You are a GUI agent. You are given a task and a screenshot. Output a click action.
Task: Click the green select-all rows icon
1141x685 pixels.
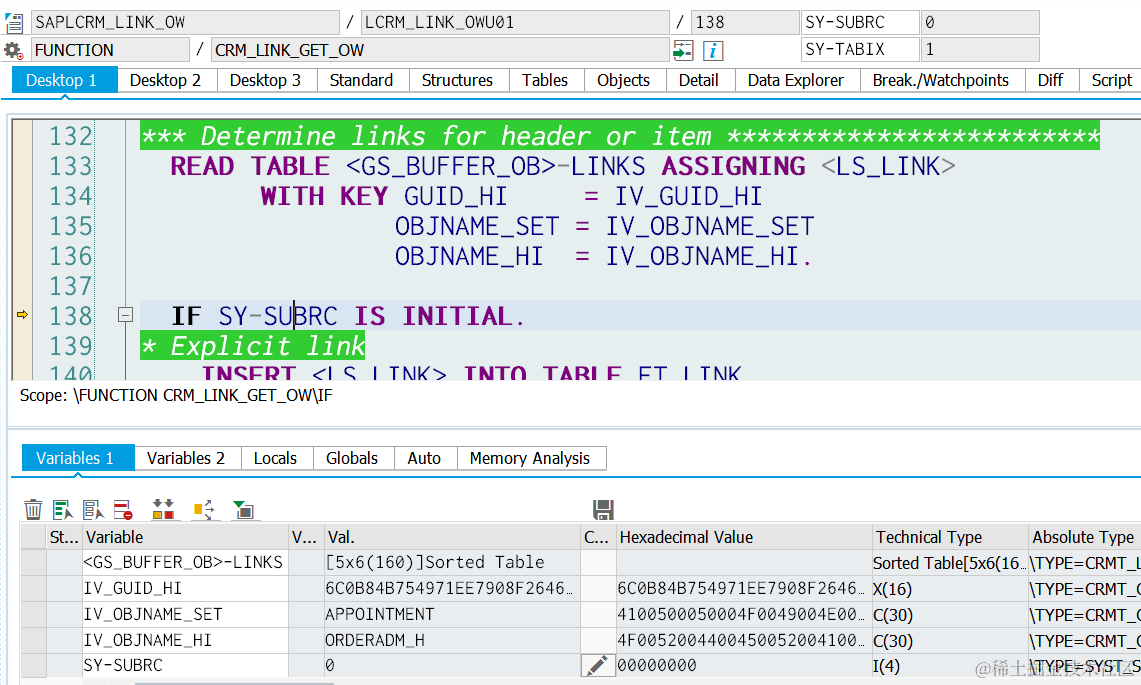coord(63,510)
